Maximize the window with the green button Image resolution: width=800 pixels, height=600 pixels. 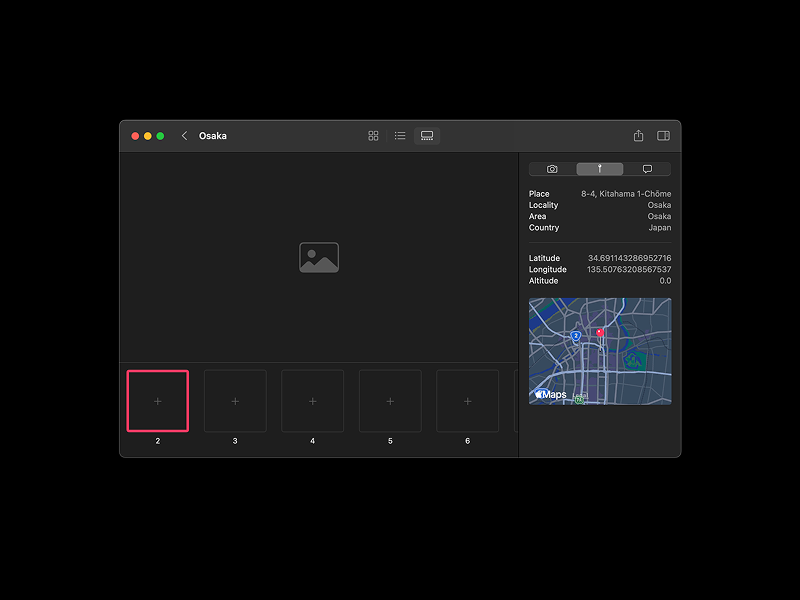click(160, 136)
